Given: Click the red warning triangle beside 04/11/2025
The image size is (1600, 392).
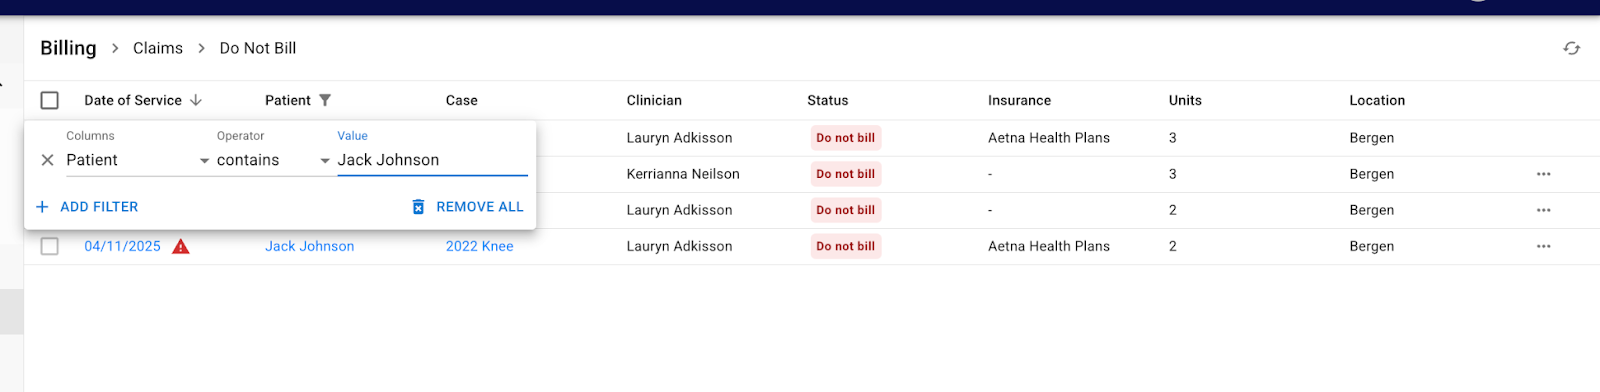Looking at the screenshot, I should point(181,246).
